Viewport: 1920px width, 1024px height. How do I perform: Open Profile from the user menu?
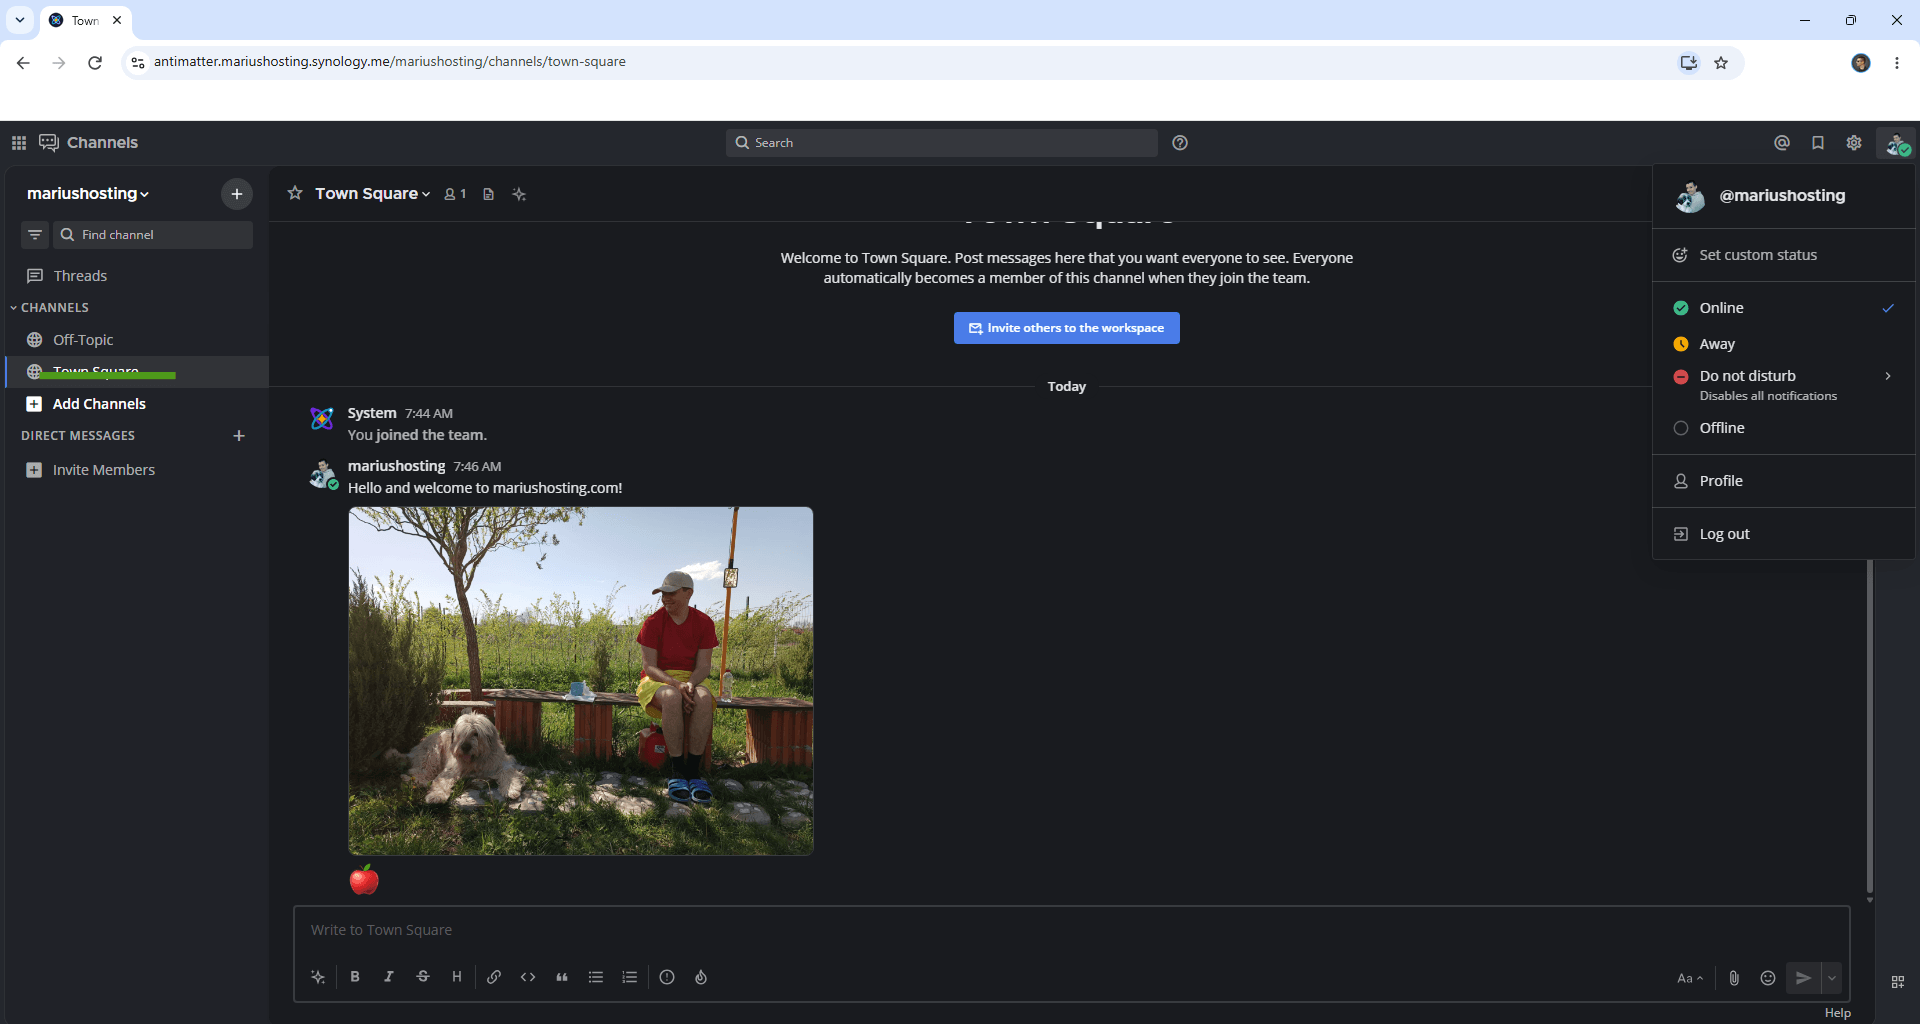[x=1784, y=481]
